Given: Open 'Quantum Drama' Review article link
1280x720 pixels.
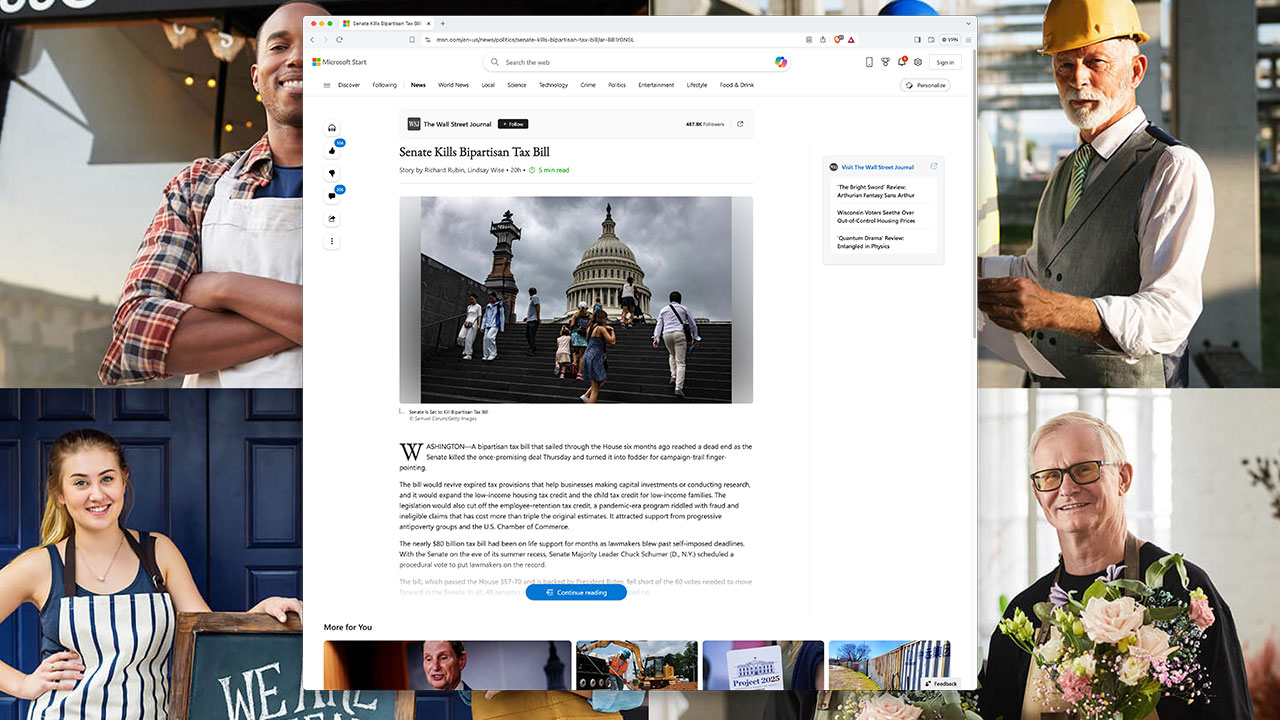Looking at the screenshot, I should [871, 242].
